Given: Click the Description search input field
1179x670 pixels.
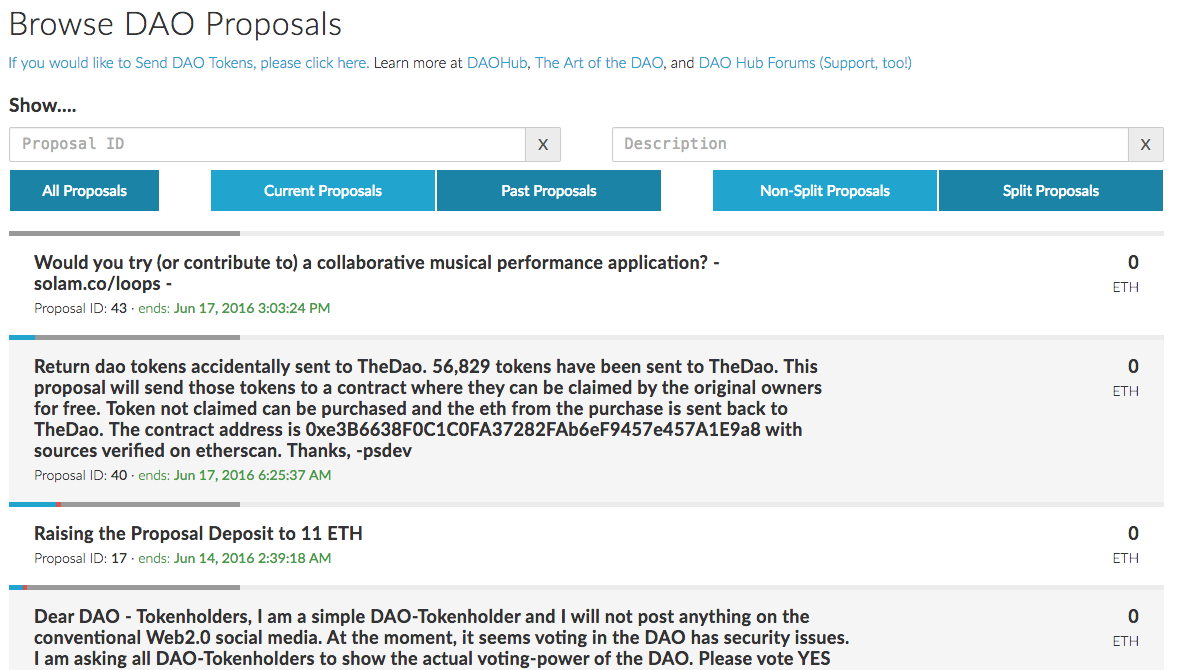Looking at the screenshot, I should pyautogui.click(x=869, y=144).
